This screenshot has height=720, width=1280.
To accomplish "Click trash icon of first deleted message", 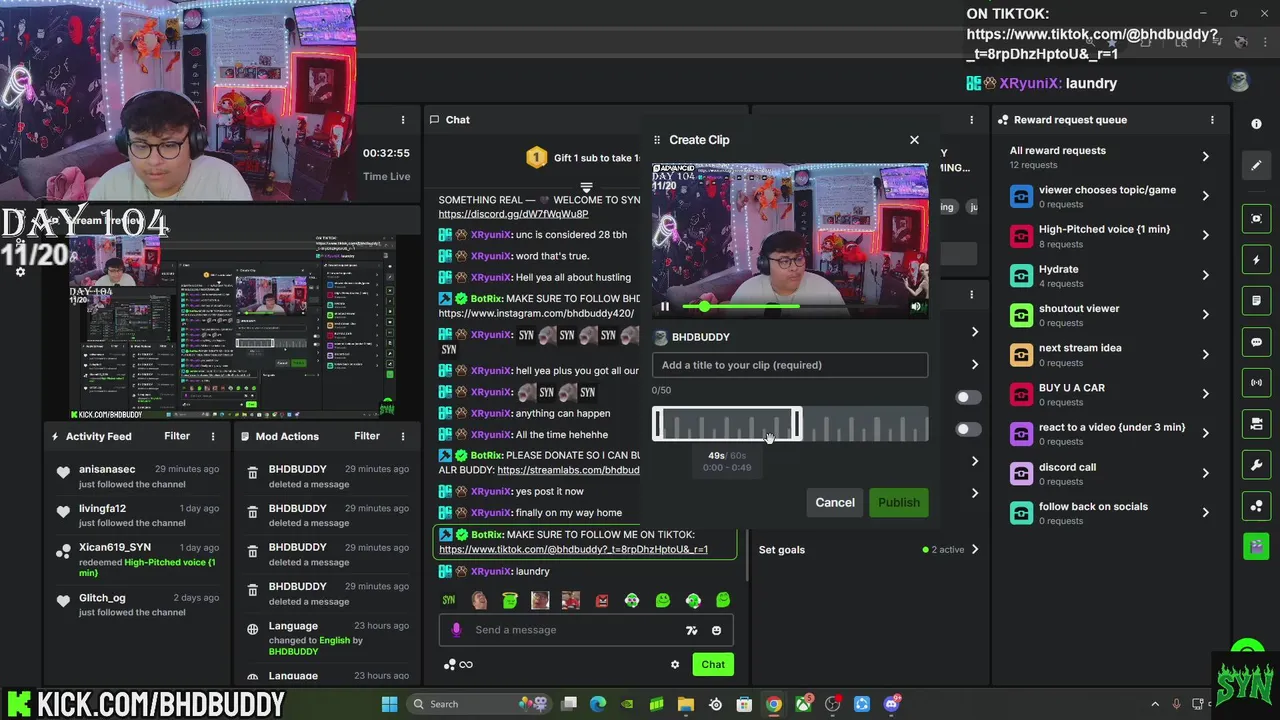I will [253, 473].
